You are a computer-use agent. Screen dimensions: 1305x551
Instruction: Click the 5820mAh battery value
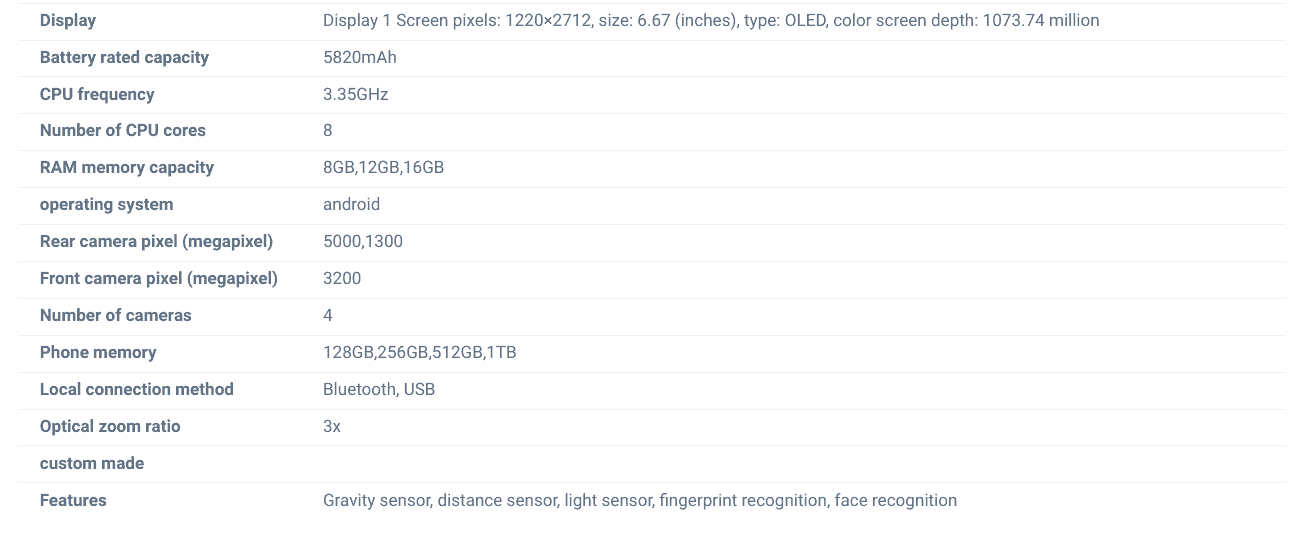[359, 57]
